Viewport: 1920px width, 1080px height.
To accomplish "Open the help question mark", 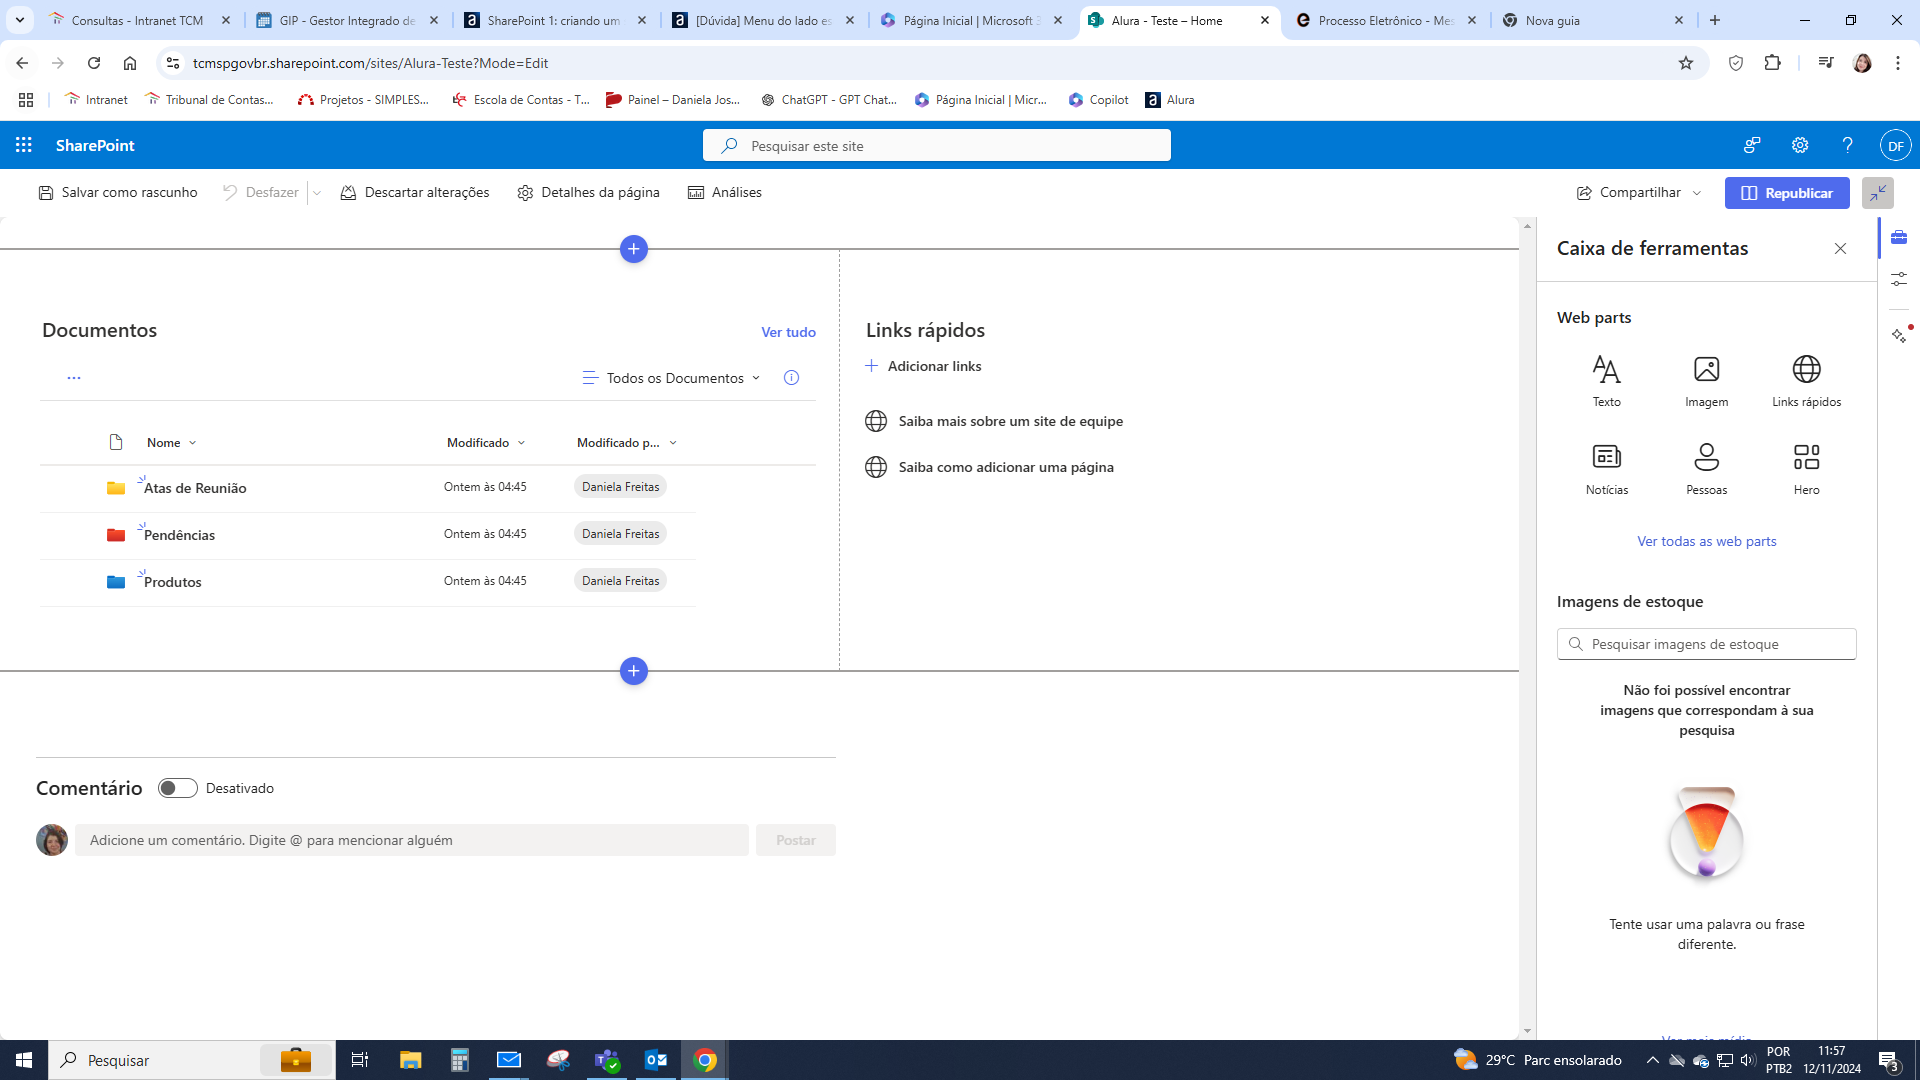I will point(1847,145).
